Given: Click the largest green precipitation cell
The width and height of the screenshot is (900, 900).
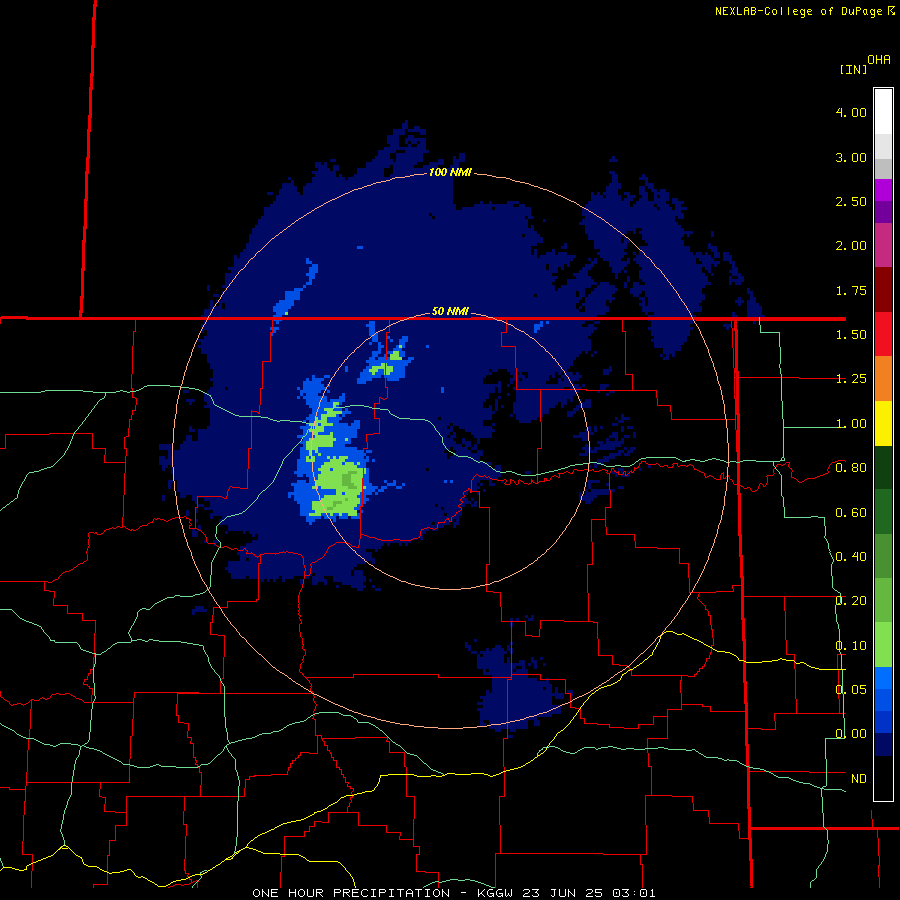Looking at the screenshot, I should click(339, 487).
